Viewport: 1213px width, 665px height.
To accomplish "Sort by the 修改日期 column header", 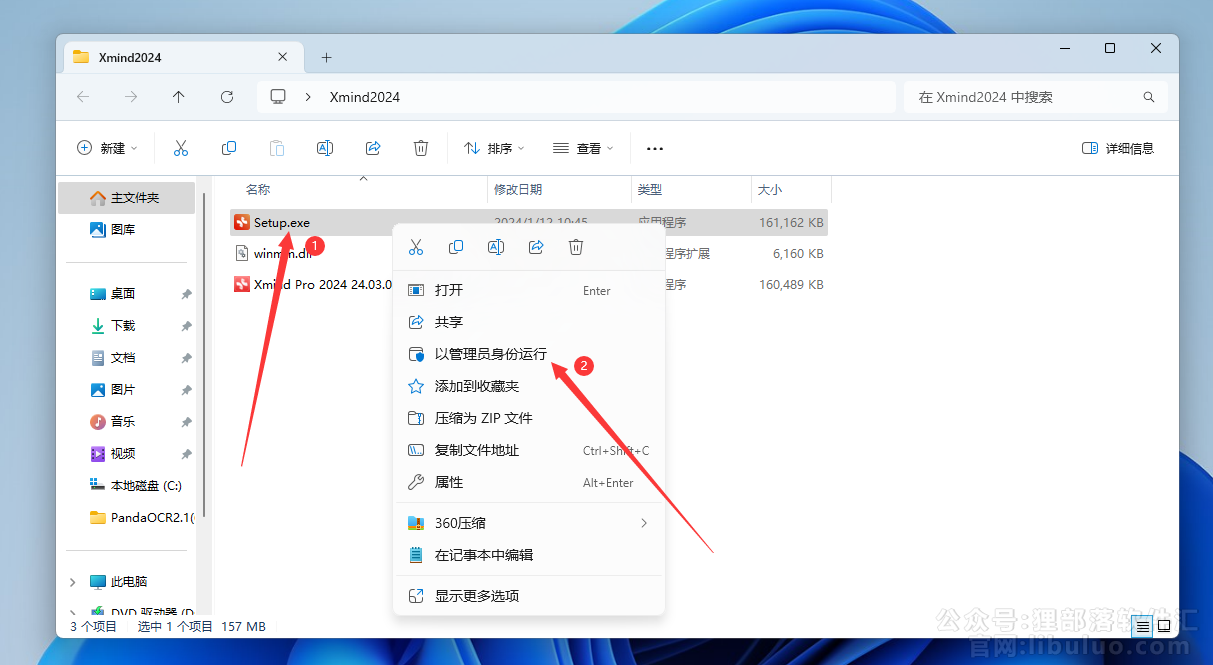I will pyautogui.click(x=518, y=189).
